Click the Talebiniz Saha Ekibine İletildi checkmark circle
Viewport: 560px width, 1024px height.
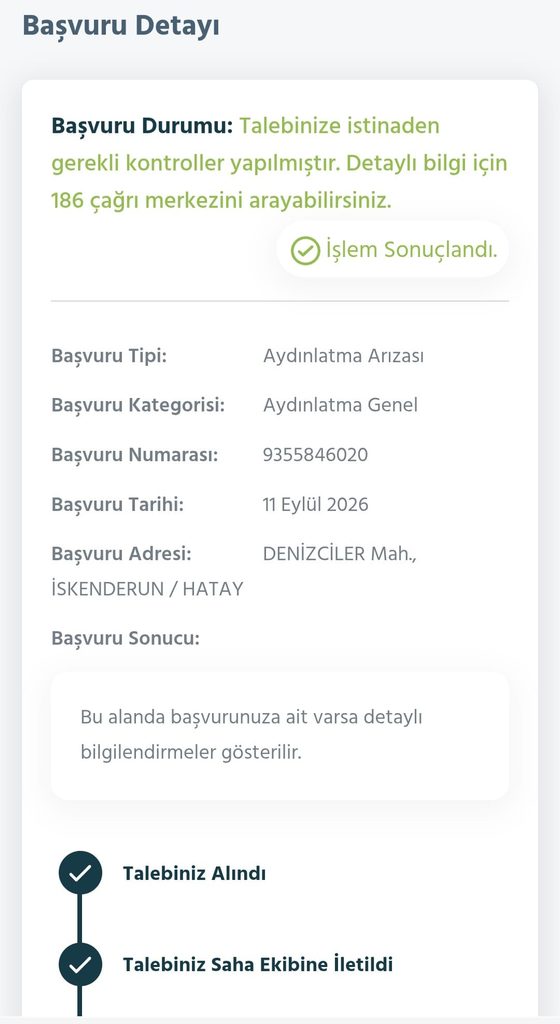click(80, 964)
